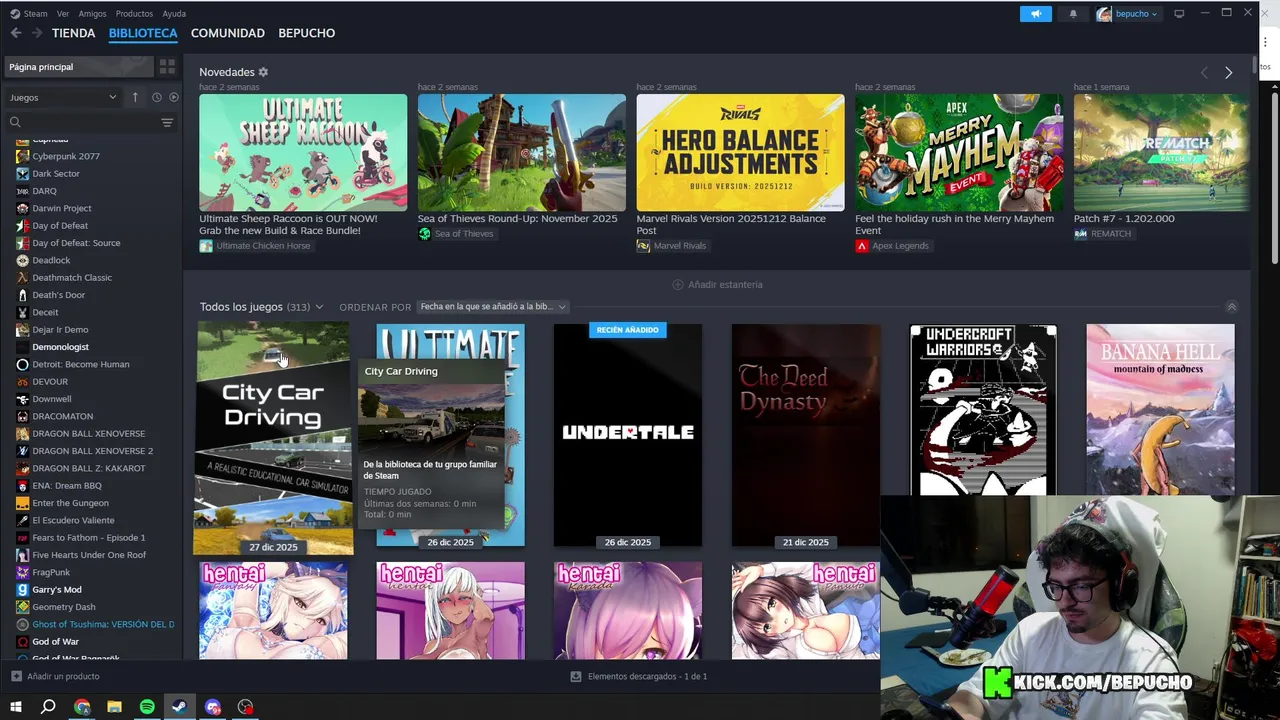Open Apex Legends news source link
The image size is (1280, 720).
pyautogui.click(x=892, y=246)
